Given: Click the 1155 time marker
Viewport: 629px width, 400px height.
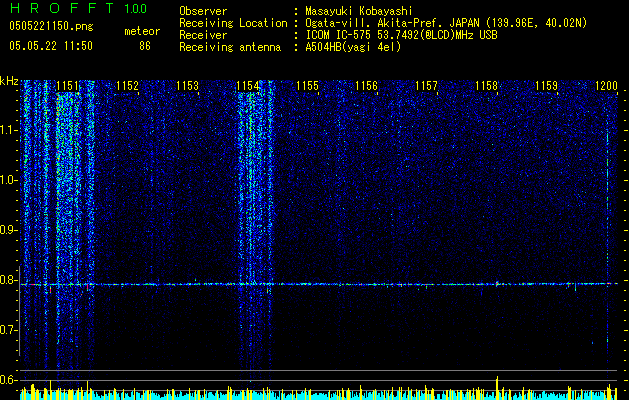Looking at the screenshot, I should click(x=307, y=86).
